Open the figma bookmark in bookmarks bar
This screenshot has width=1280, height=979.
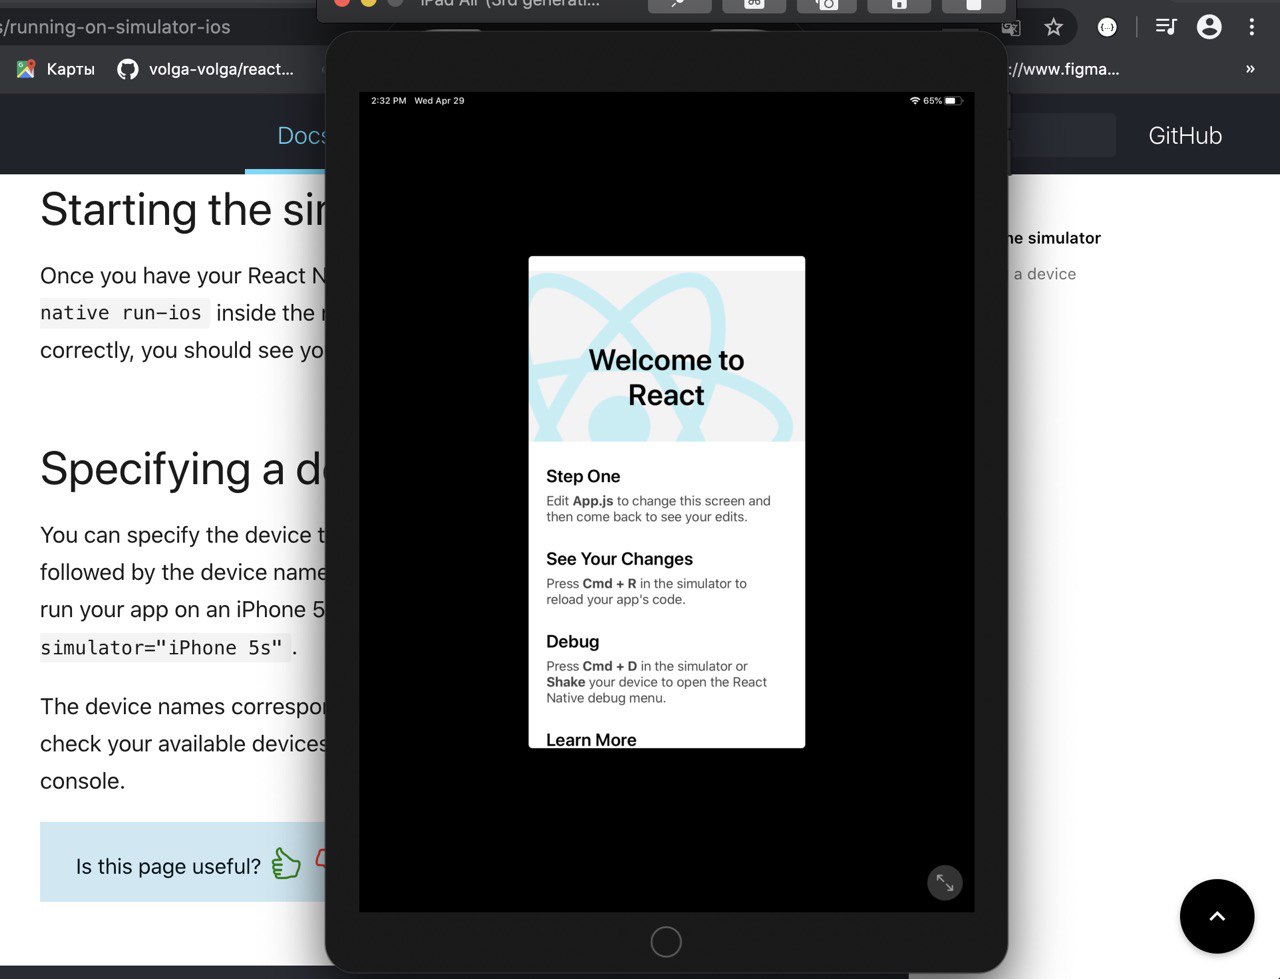click(1064, 69)
